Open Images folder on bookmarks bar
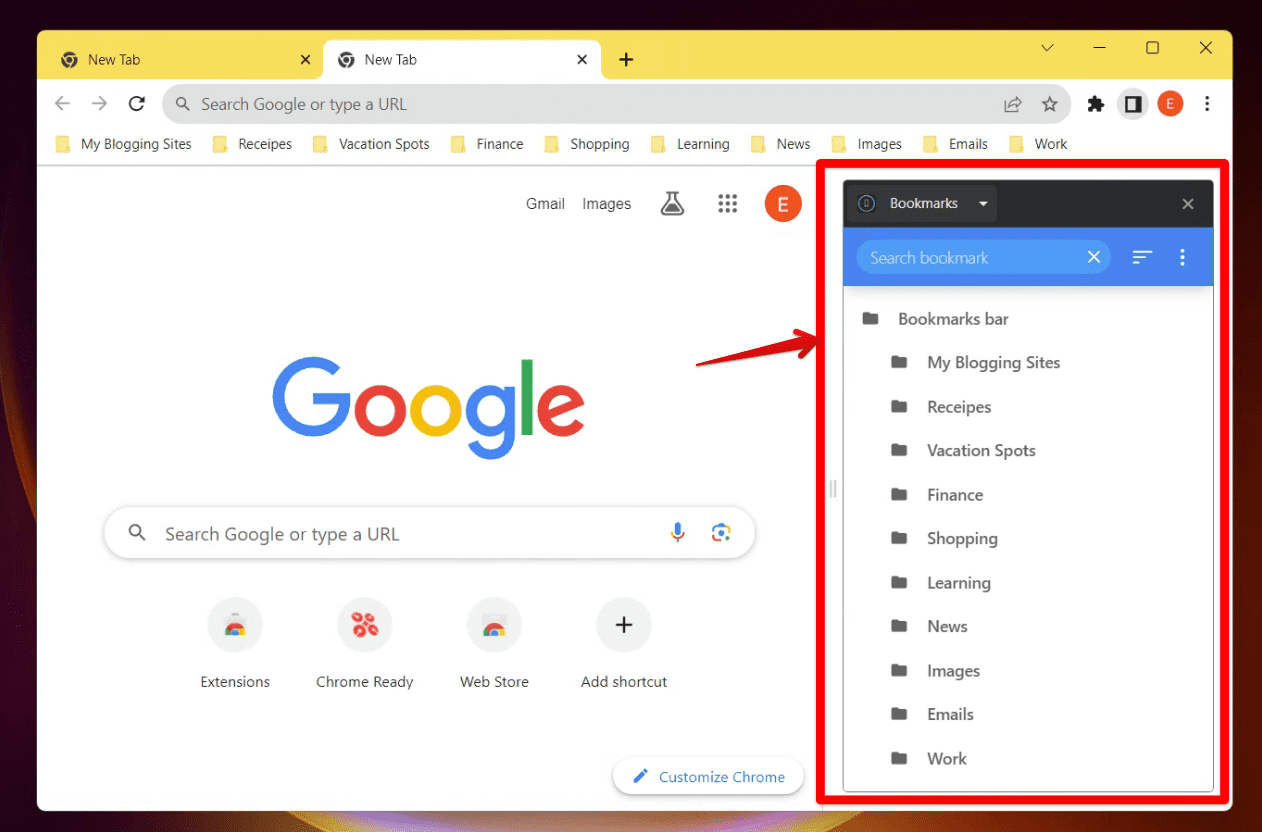This screenshot has width=1262, height=832. (866, 144)
